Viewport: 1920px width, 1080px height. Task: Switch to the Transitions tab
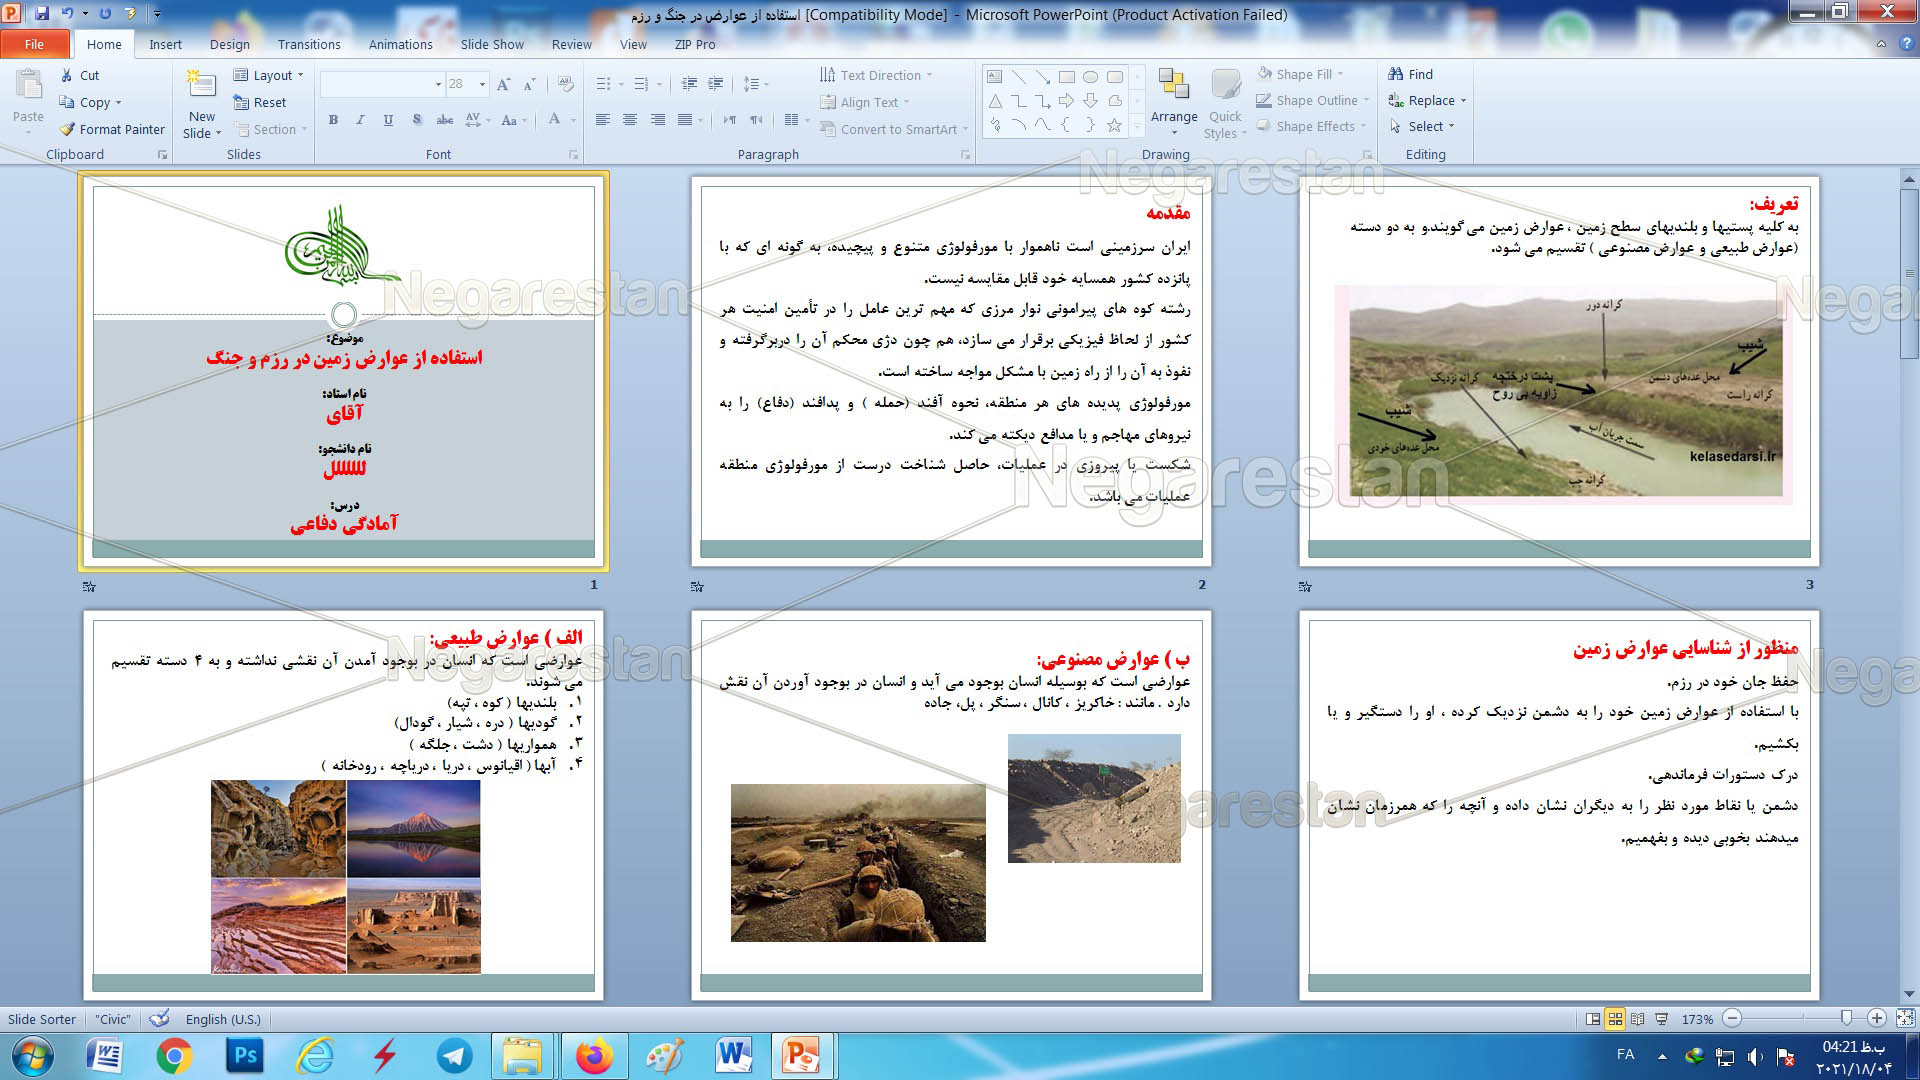309,44
